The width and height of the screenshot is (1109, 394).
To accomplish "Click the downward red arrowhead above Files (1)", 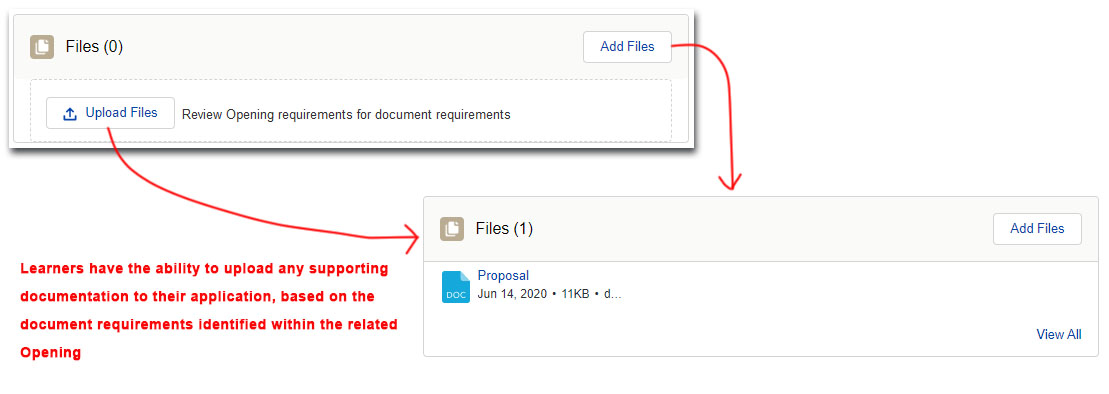I will 731,180.
